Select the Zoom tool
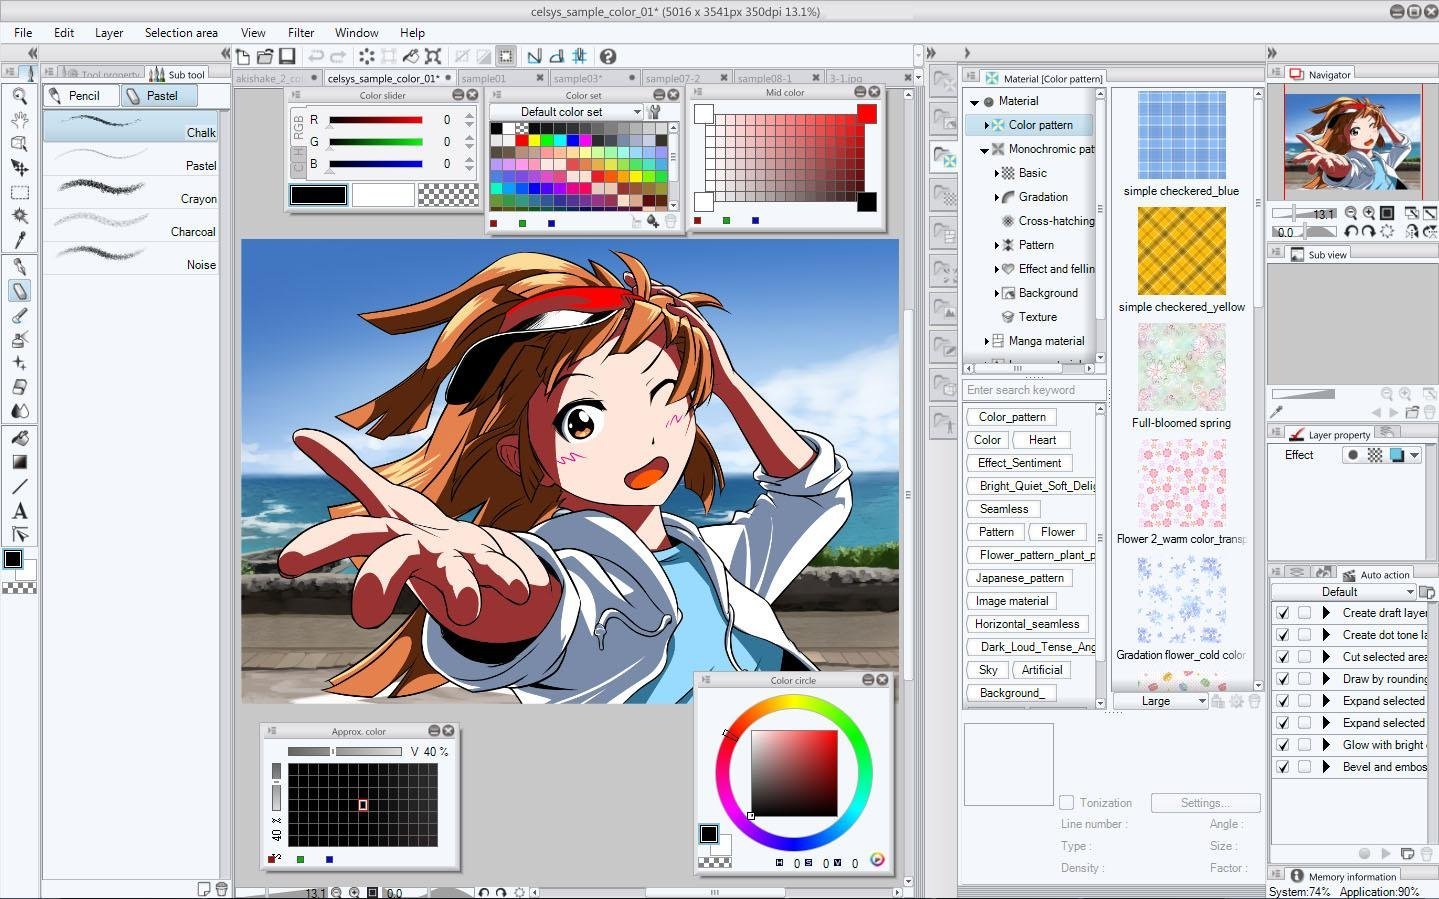The height and width of the screenshot is (899, 1439). (19, 95)
